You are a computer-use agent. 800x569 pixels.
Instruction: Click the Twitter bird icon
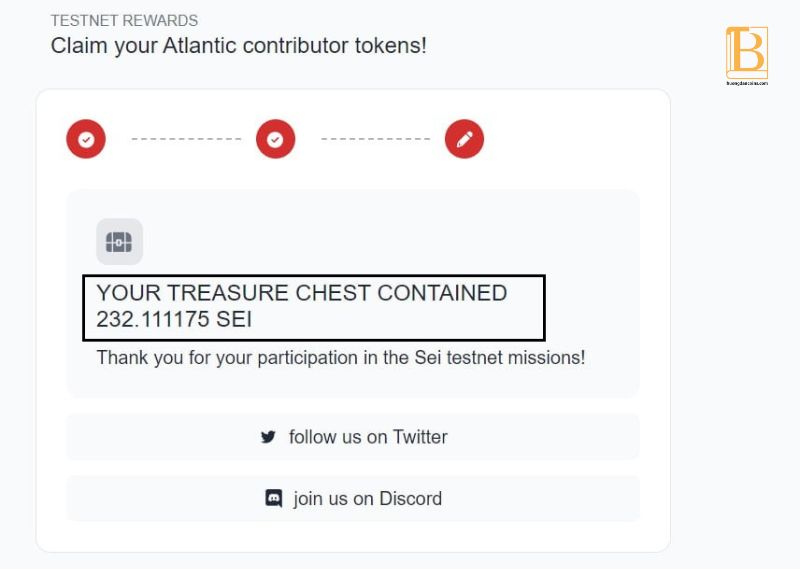268,437
